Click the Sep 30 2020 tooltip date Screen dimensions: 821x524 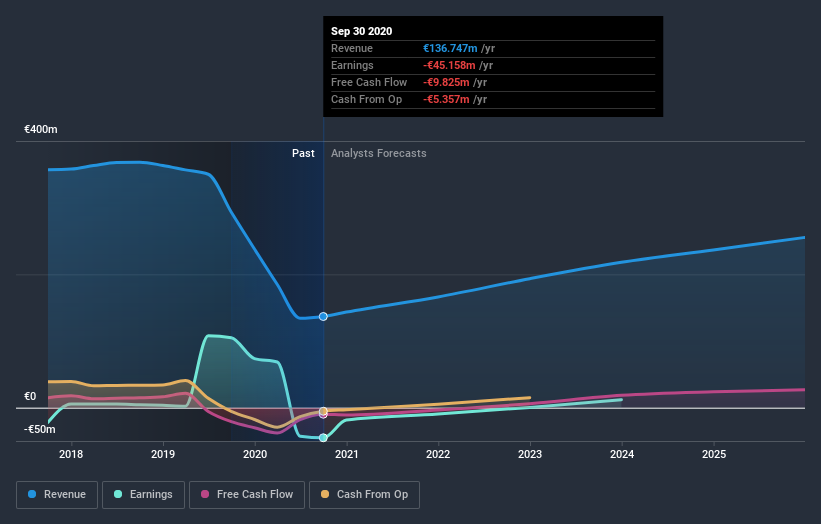[x=361, y=31]
